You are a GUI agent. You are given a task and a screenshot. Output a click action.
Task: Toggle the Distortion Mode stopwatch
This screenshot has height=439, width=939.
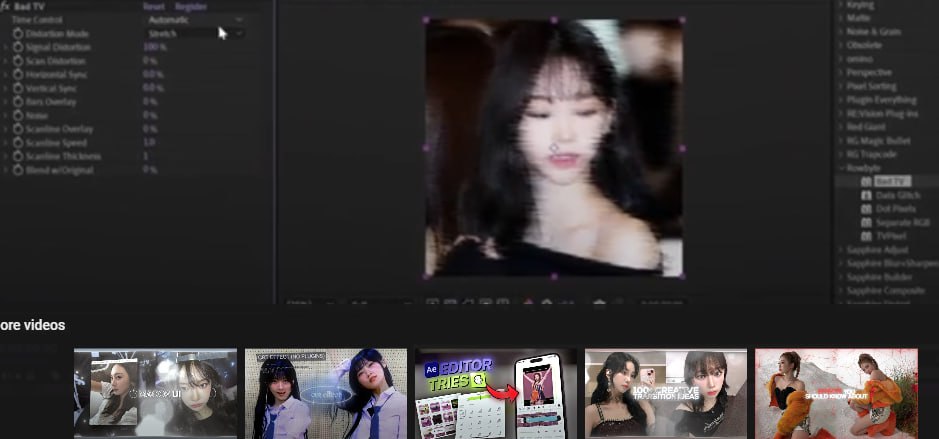pos(18,34)
